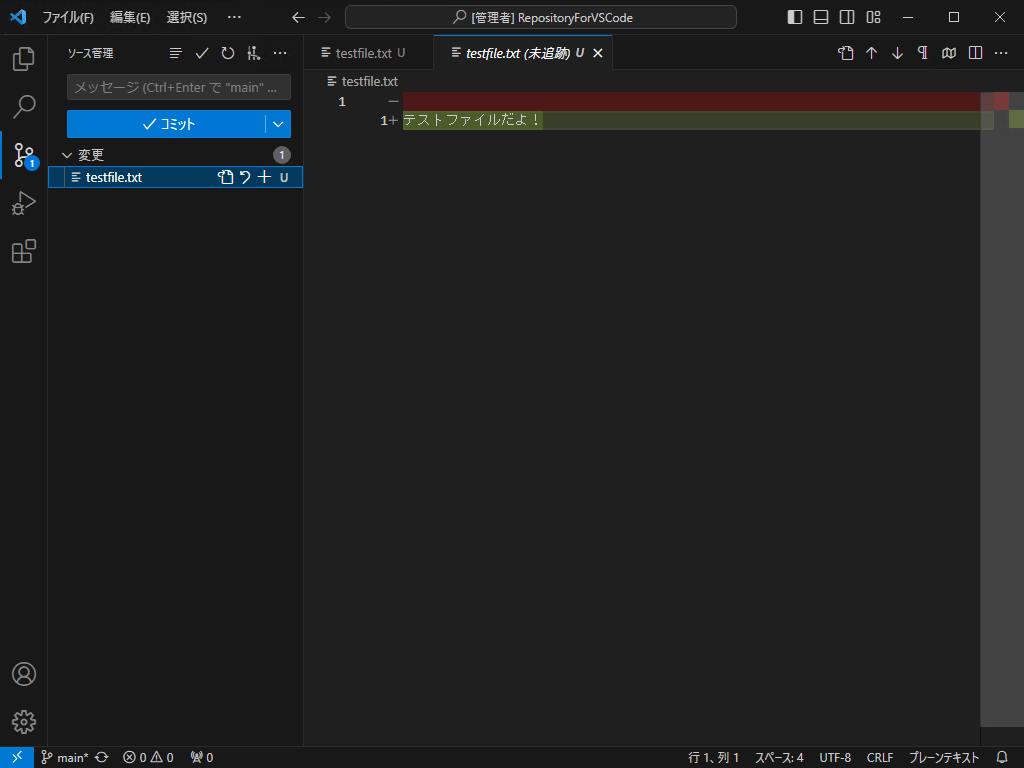
Task: Open the 編集(E) menu
Action: point(130,18)
